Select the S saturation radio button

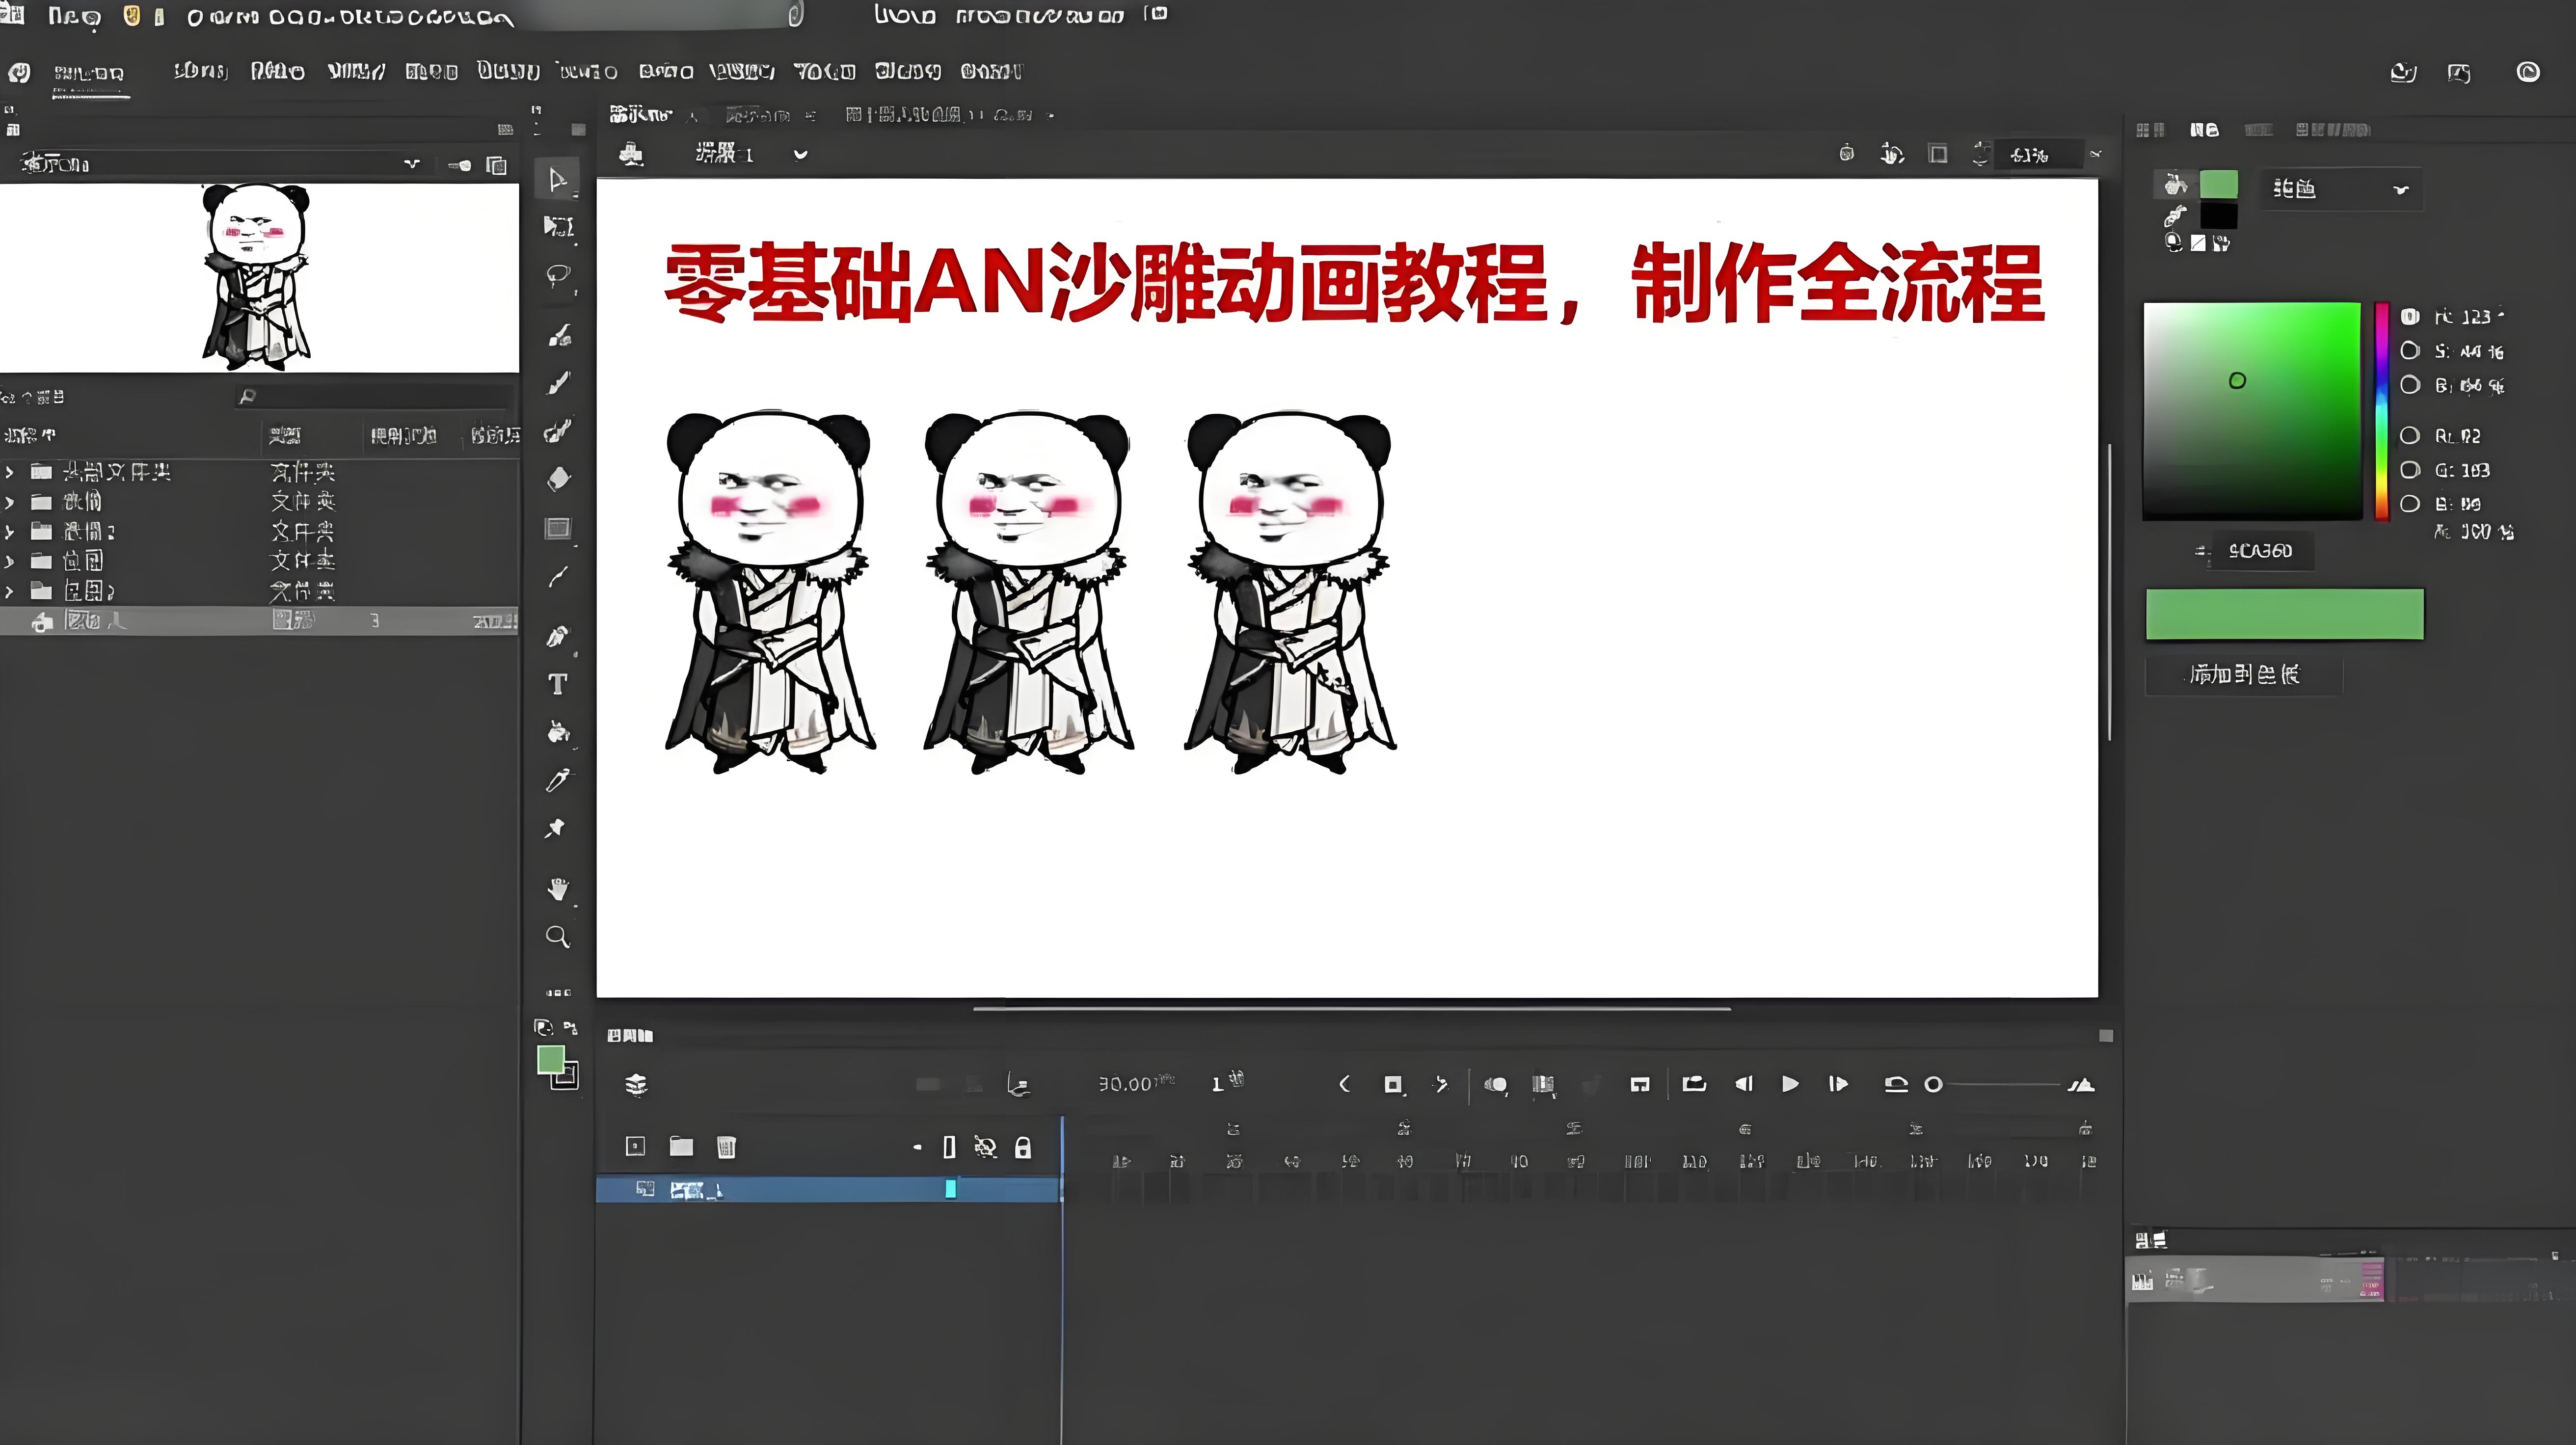(2410, 350)
